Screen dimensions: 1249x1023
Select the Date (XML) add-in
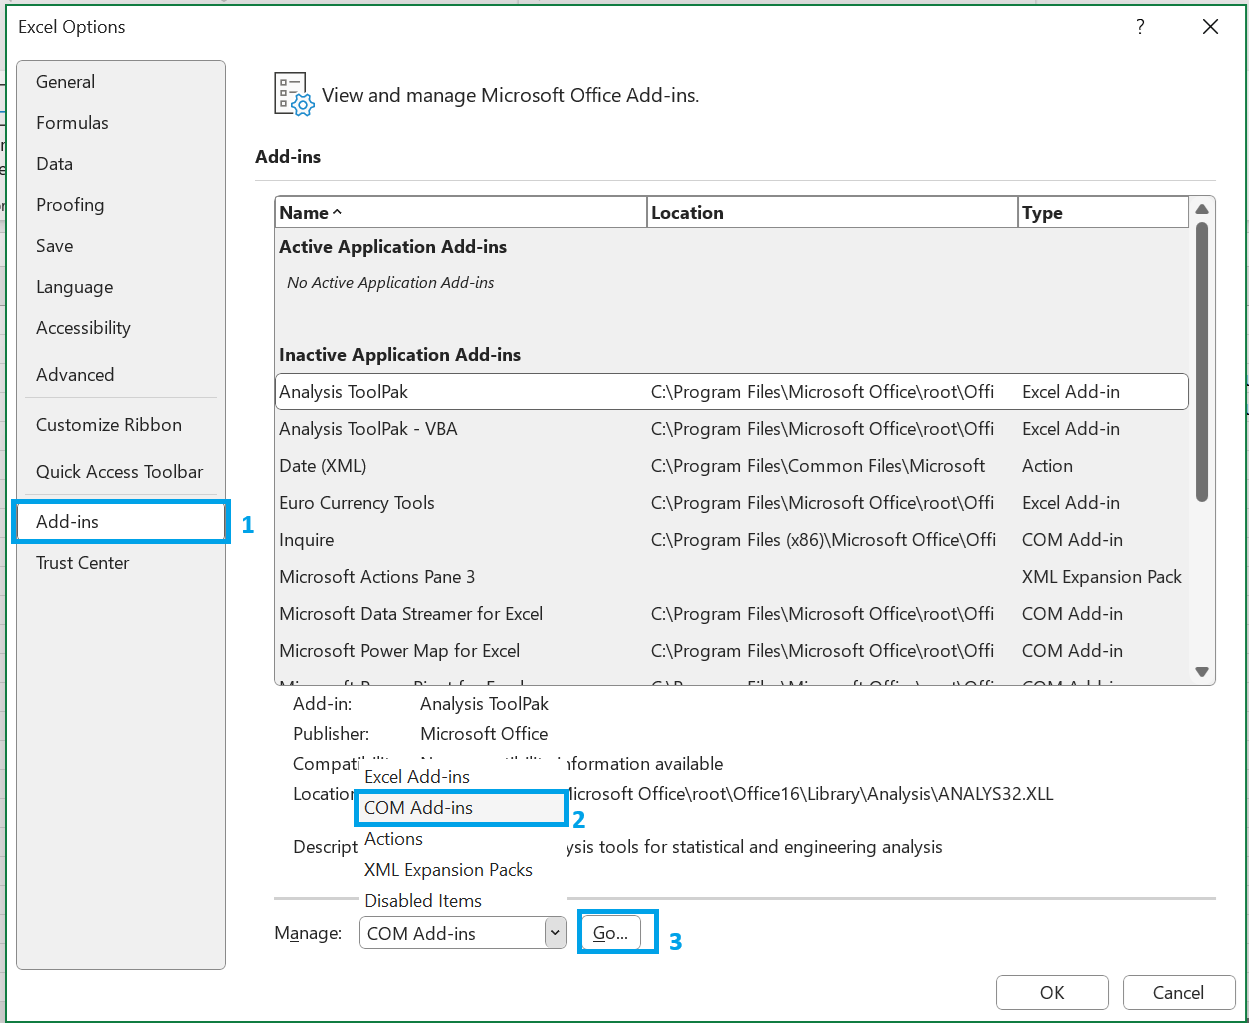(x=732, y=466)
